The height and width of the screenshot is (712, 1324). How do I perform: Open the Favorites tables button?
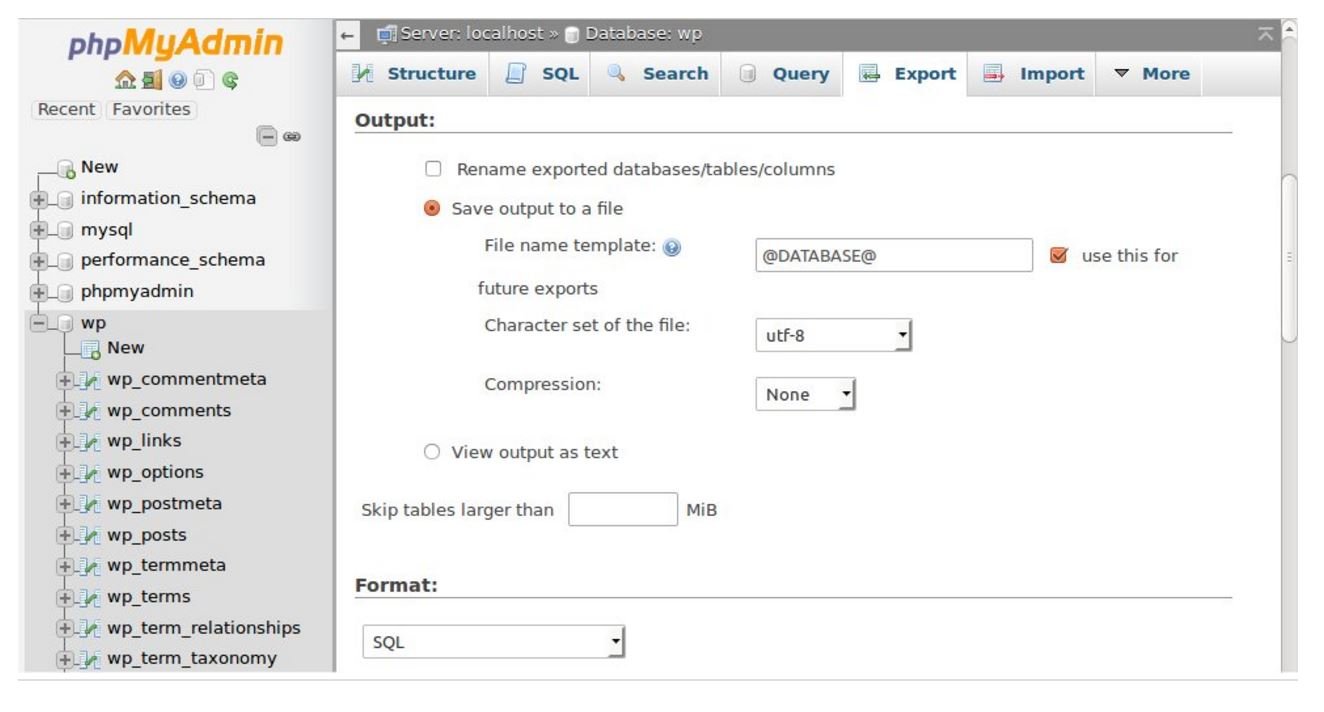(152, 110)
